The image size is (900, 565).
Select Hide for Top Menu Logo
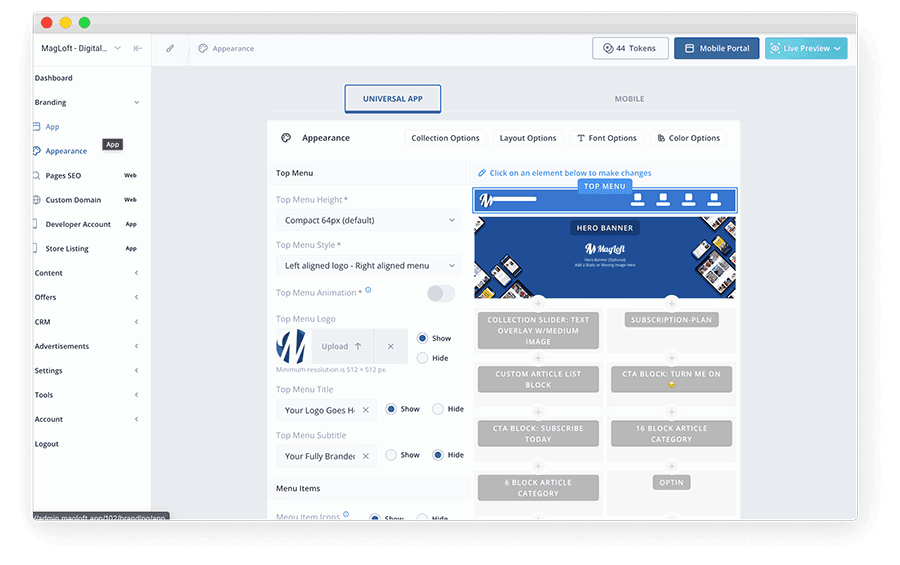coord(422,358)
